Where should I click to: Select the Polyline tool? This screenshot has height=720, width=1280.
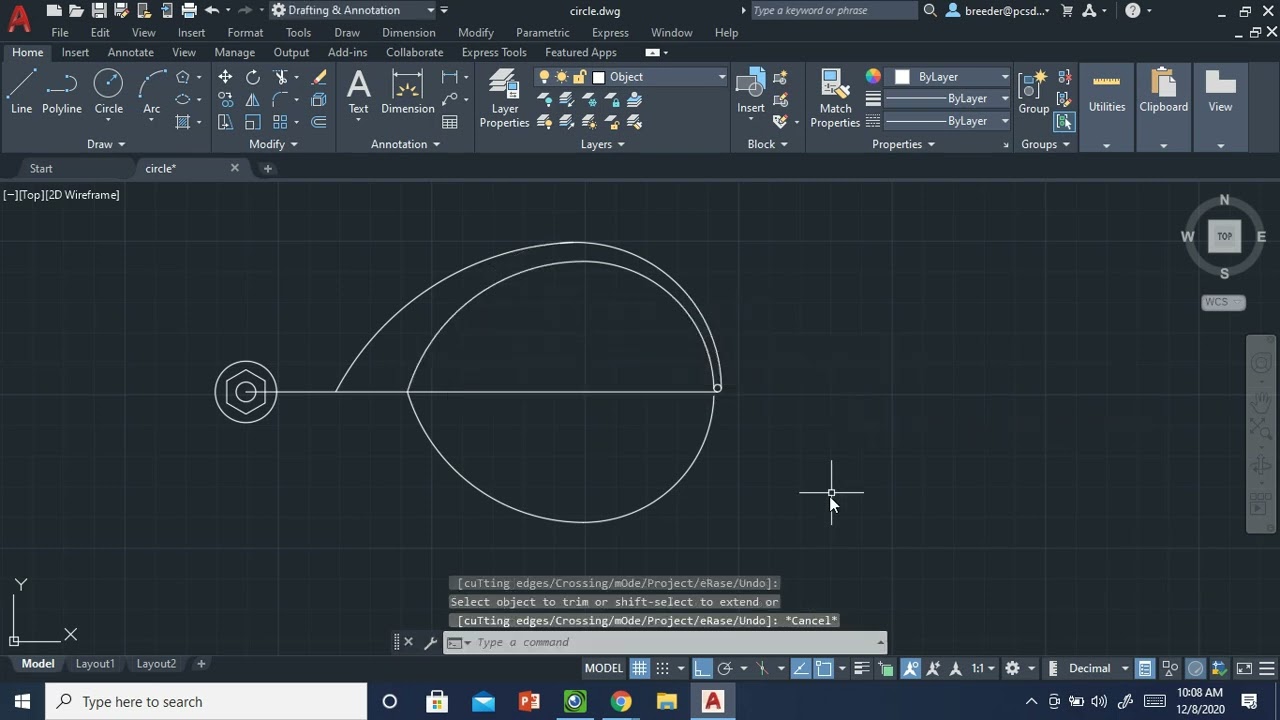pyautogui.click(x=61, y=92)
